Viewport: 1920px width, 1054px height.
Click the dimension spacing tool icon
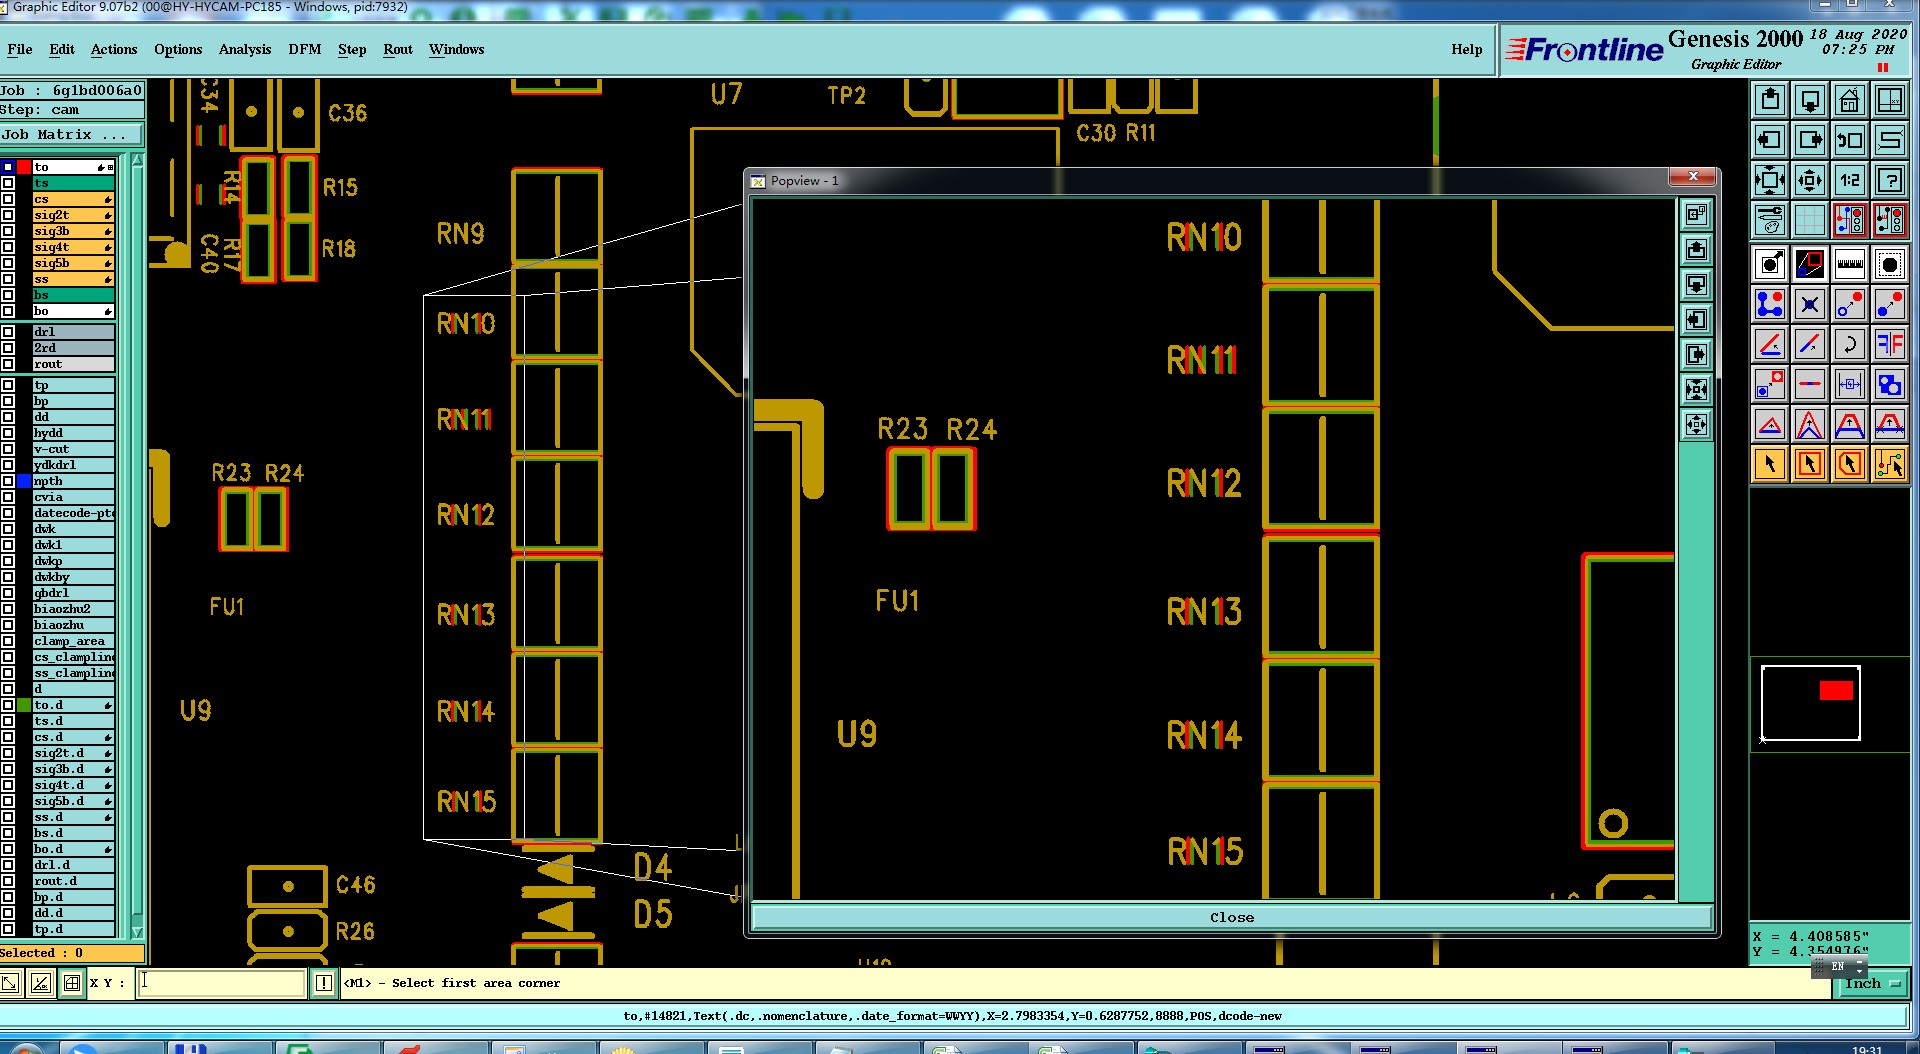click(x=1850, y=384)
